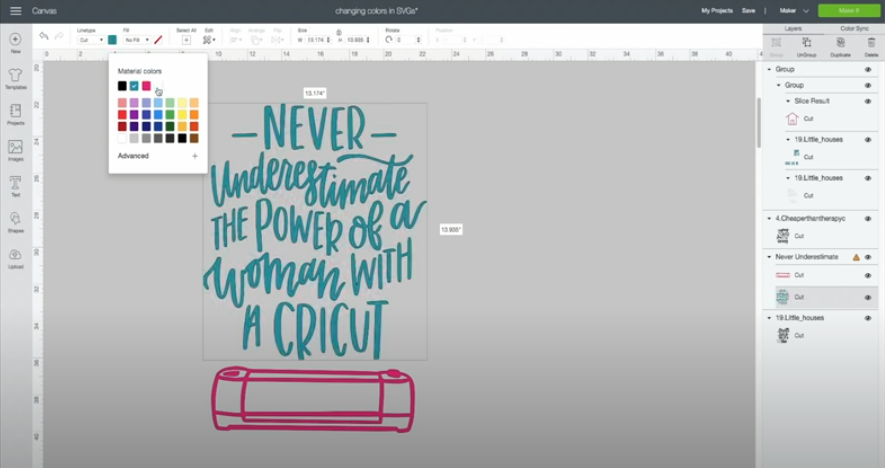This screenshot has width=885, height=468.
Task: Open the Maker machine dropdown
Action: pyautogui.click(x=794, y=11)
